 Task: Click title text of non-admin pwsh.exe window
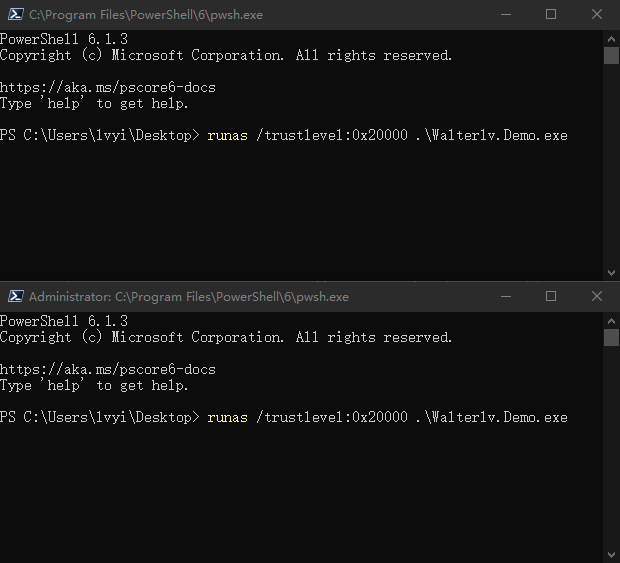click(146, 15)
